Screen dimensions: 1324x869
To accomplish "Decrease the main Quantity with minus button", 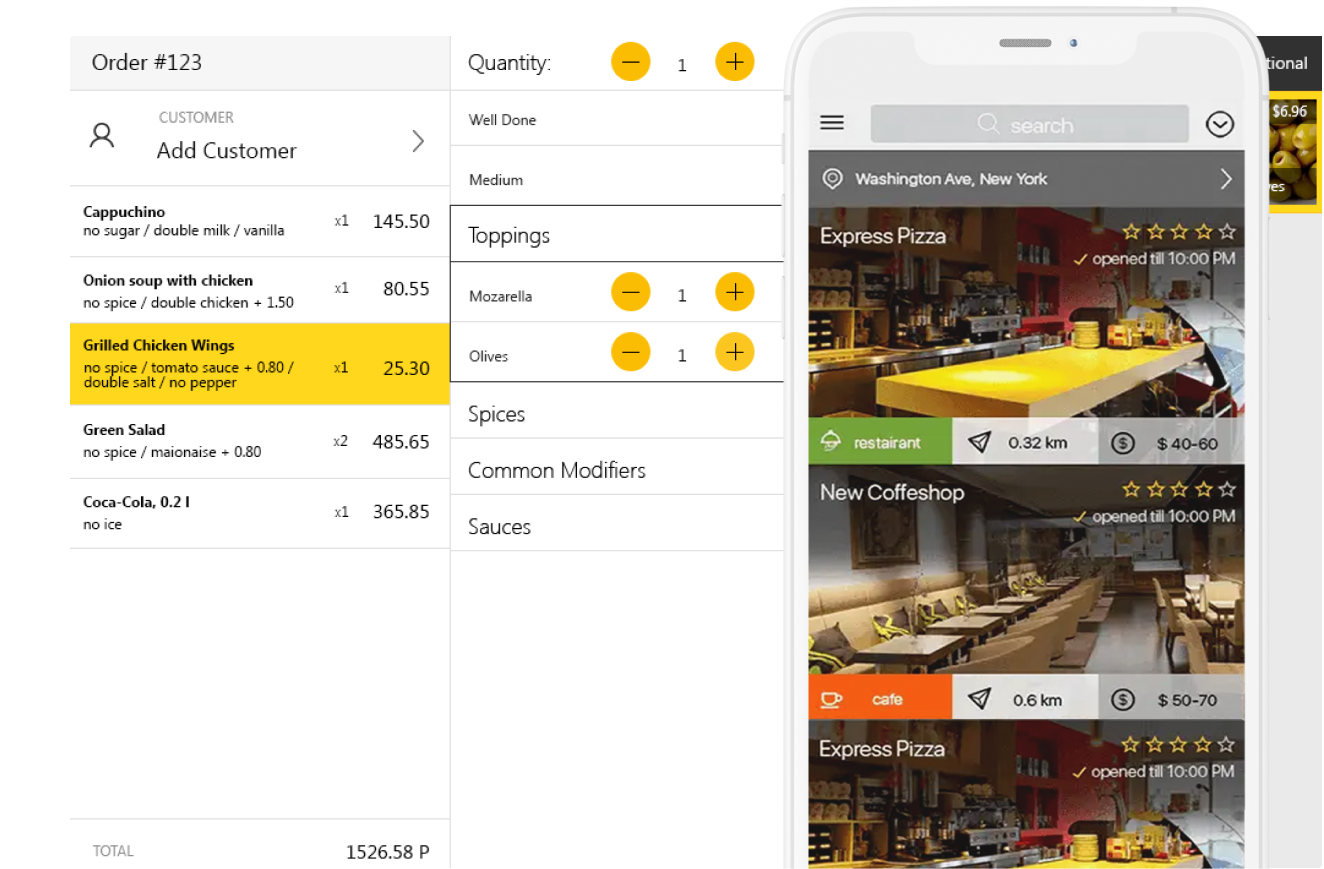I will pos(631,62).
